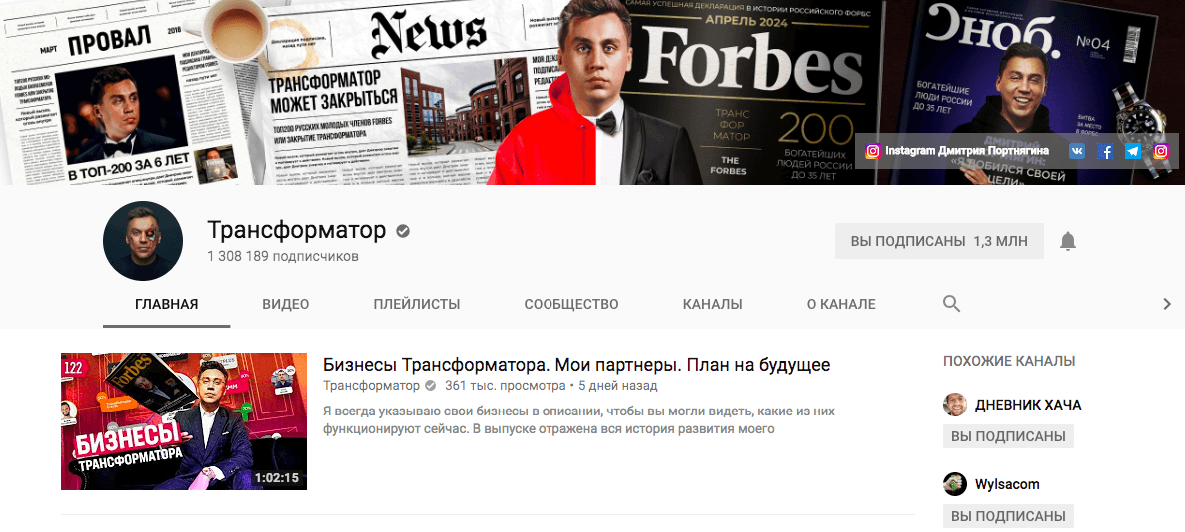Click the 1:02:15 duration badge on the thumbnail

coord(277,478)
